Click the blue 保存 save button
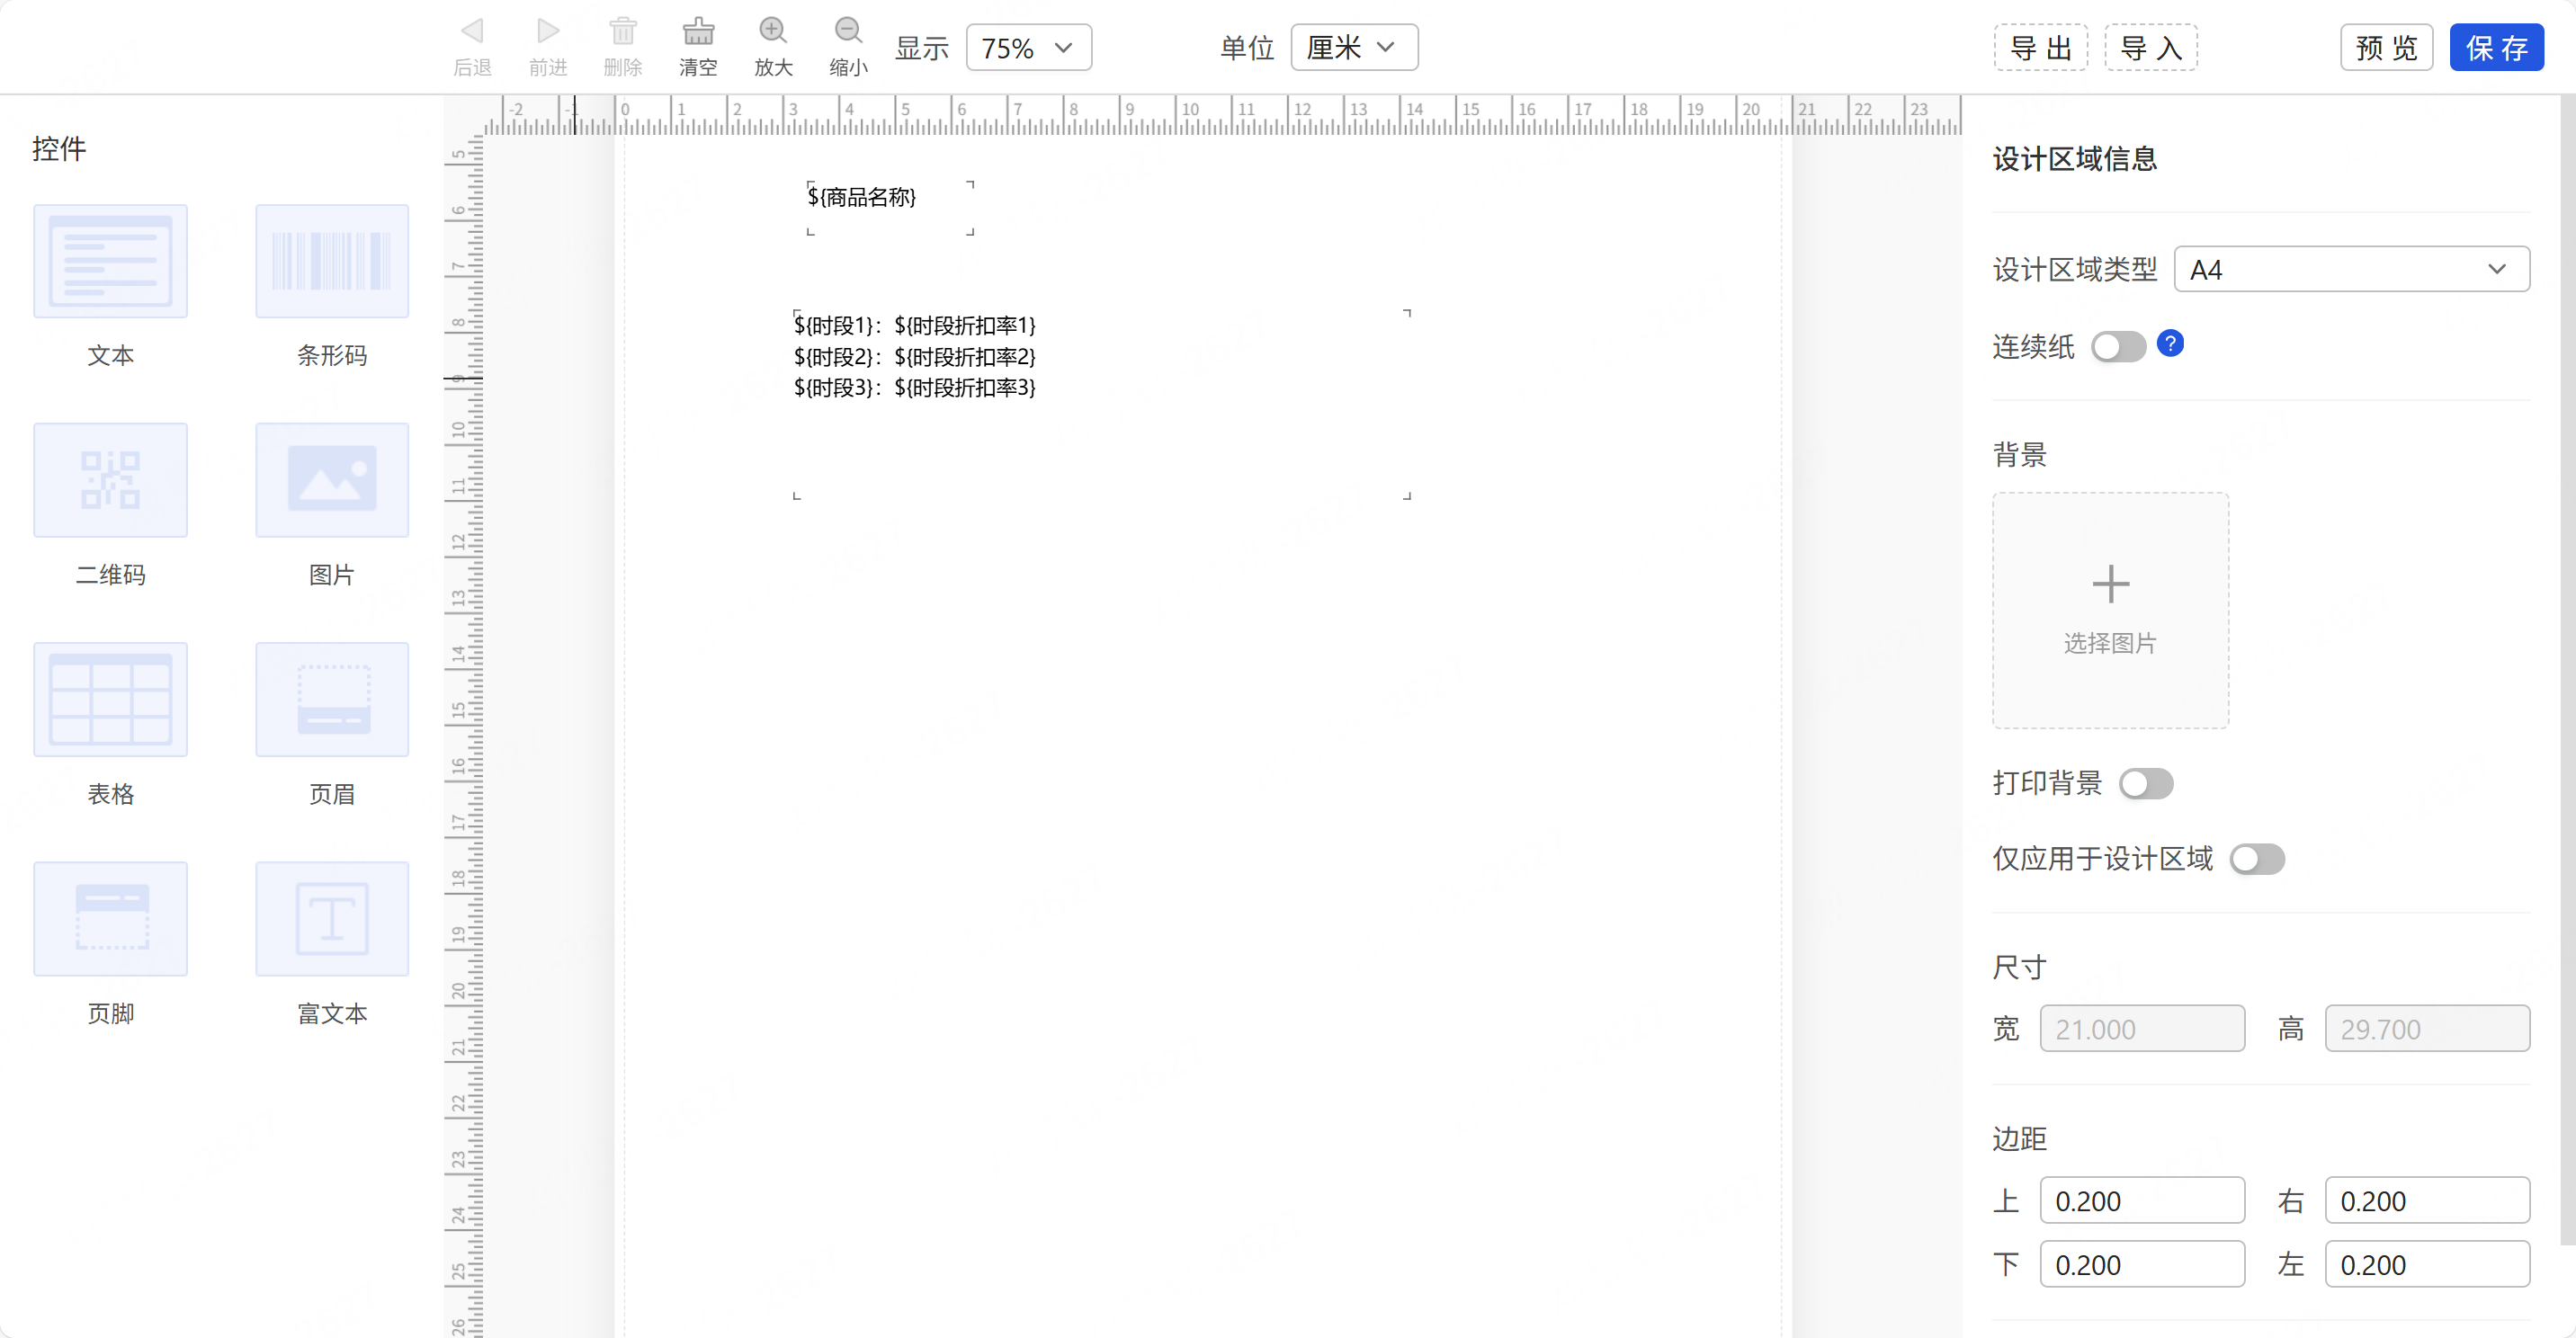The width and height of the screenshot is (2576, 1338). 2495,48
